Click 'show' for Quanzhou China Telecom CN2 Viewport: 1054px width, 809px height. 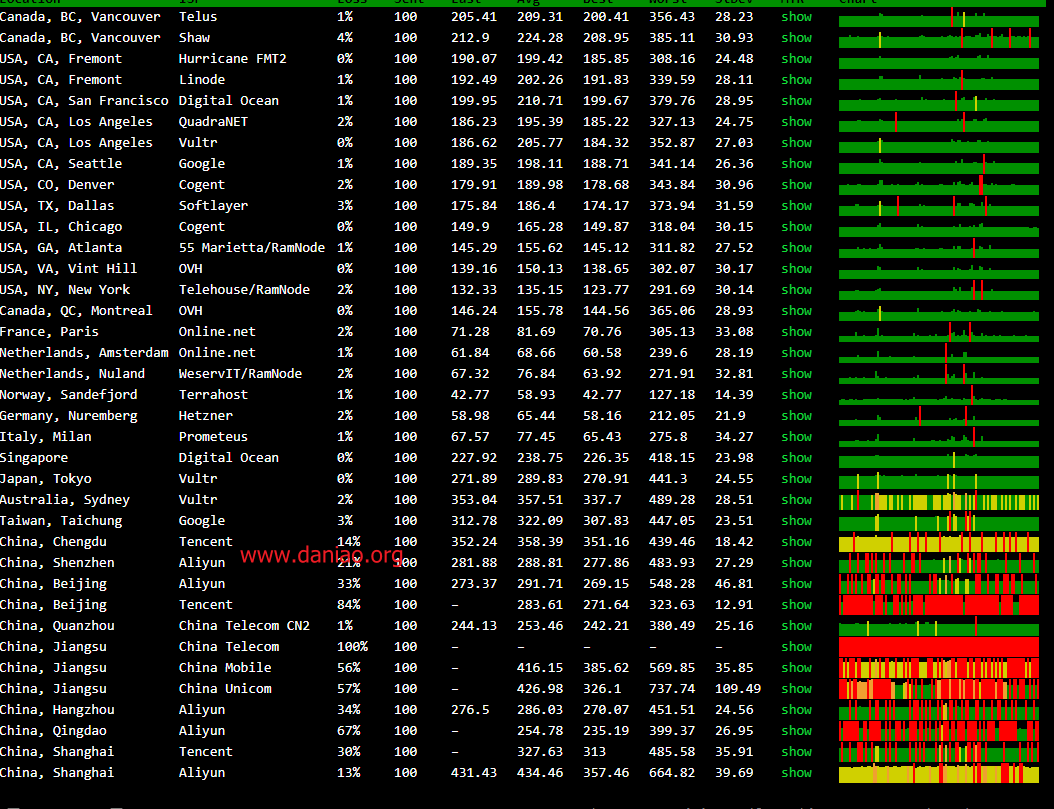point(797,626)
